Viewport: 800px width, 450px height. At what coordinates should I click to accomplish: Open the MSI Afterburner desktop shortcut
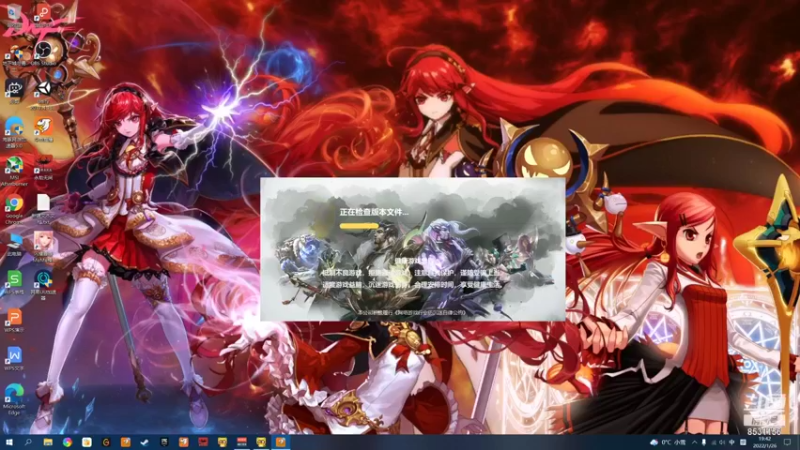[14, 171]
